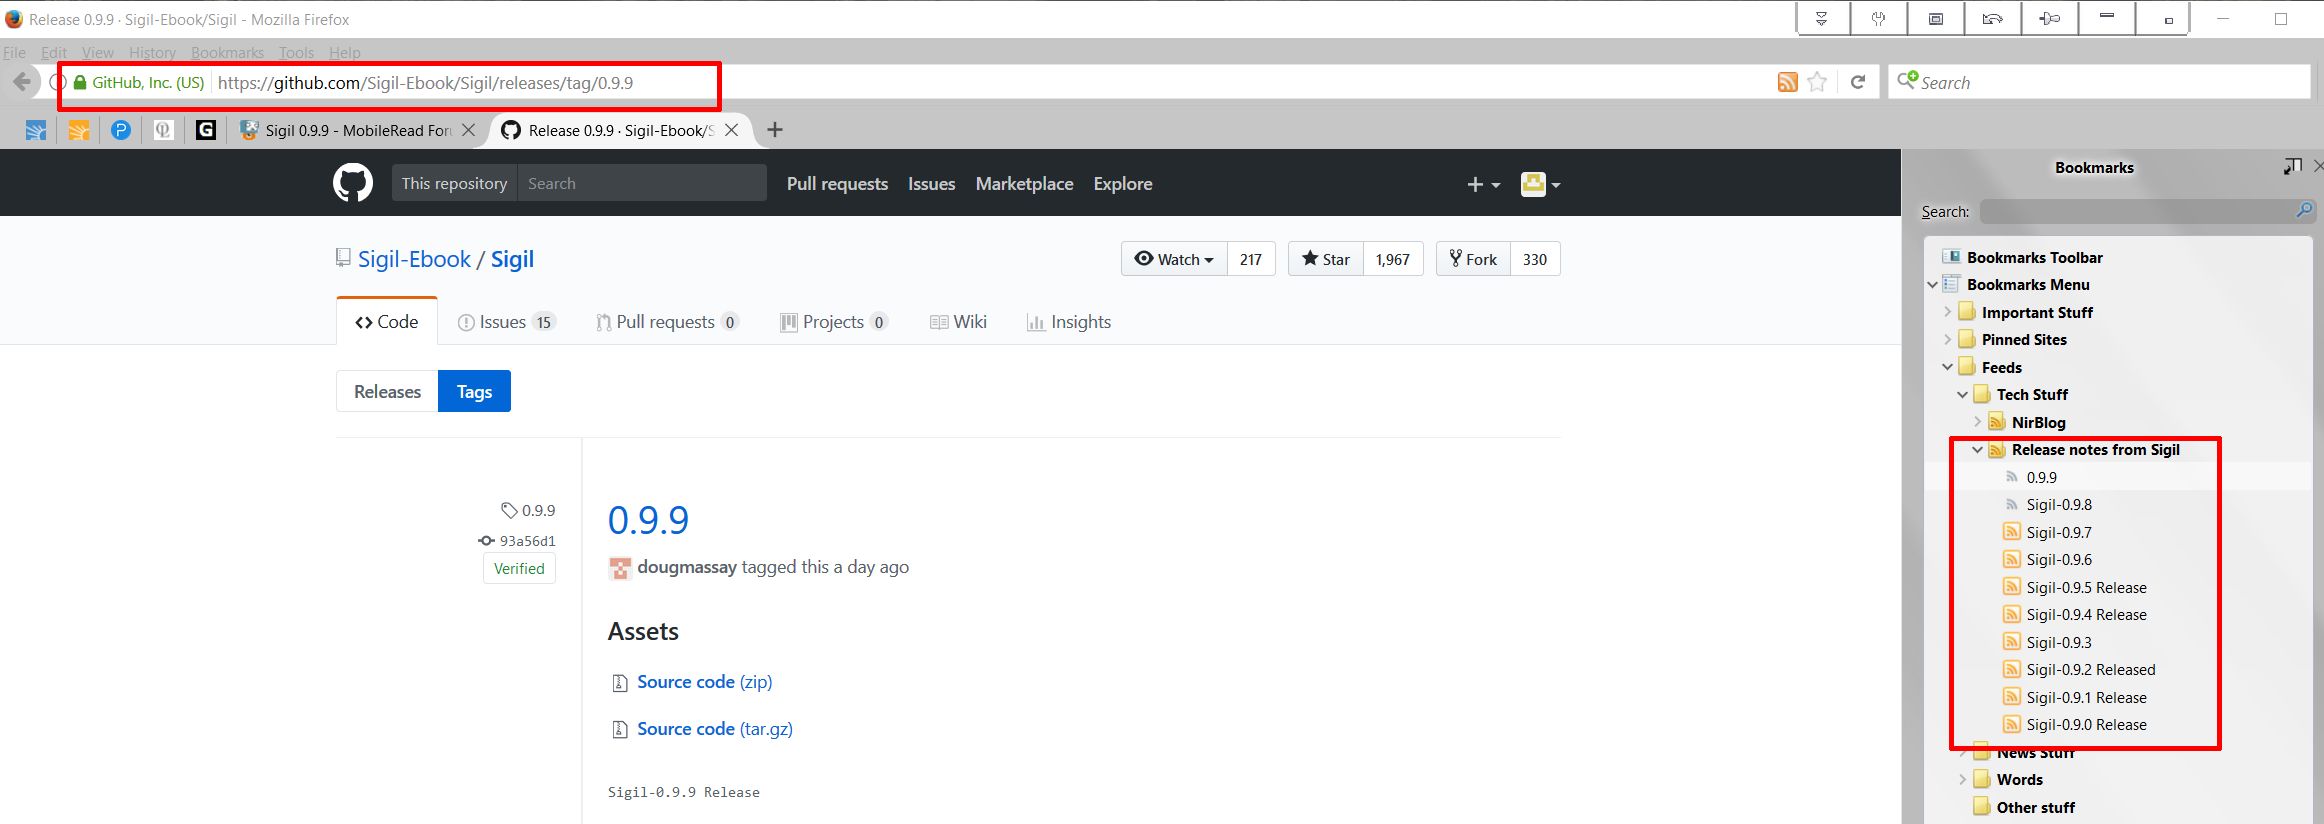Focus the Firefox search bar
This screenshot has width=2324, height=824.
pyautogui.click(x=2100, y=82)
